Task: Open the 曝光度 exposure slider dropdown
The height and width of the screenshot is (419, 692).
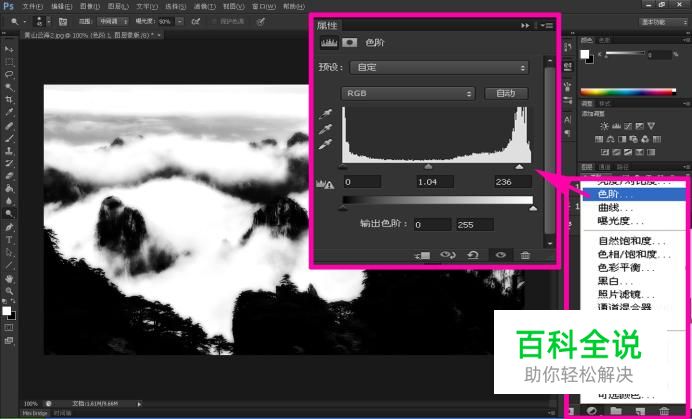Action: coord(180,21)
